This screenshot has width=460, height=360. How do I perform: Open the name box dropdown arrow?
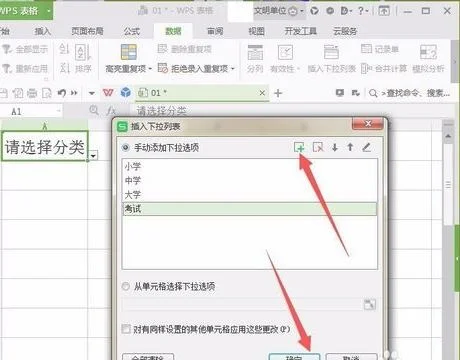[58, 110]
